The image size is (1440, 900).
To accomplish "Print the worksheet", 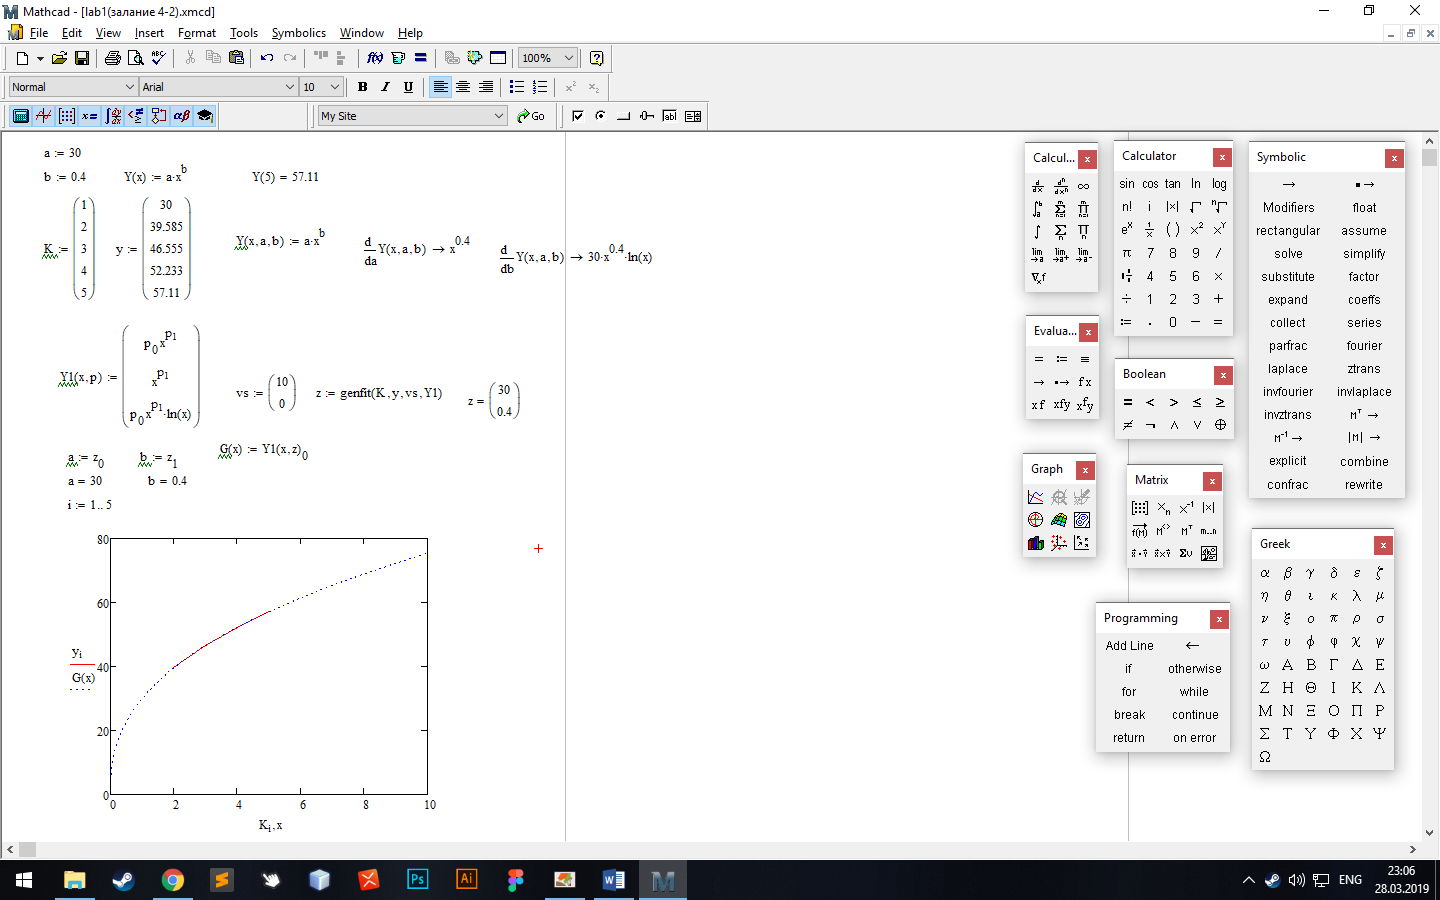I will pyautogui.click(x=113, y=58).
